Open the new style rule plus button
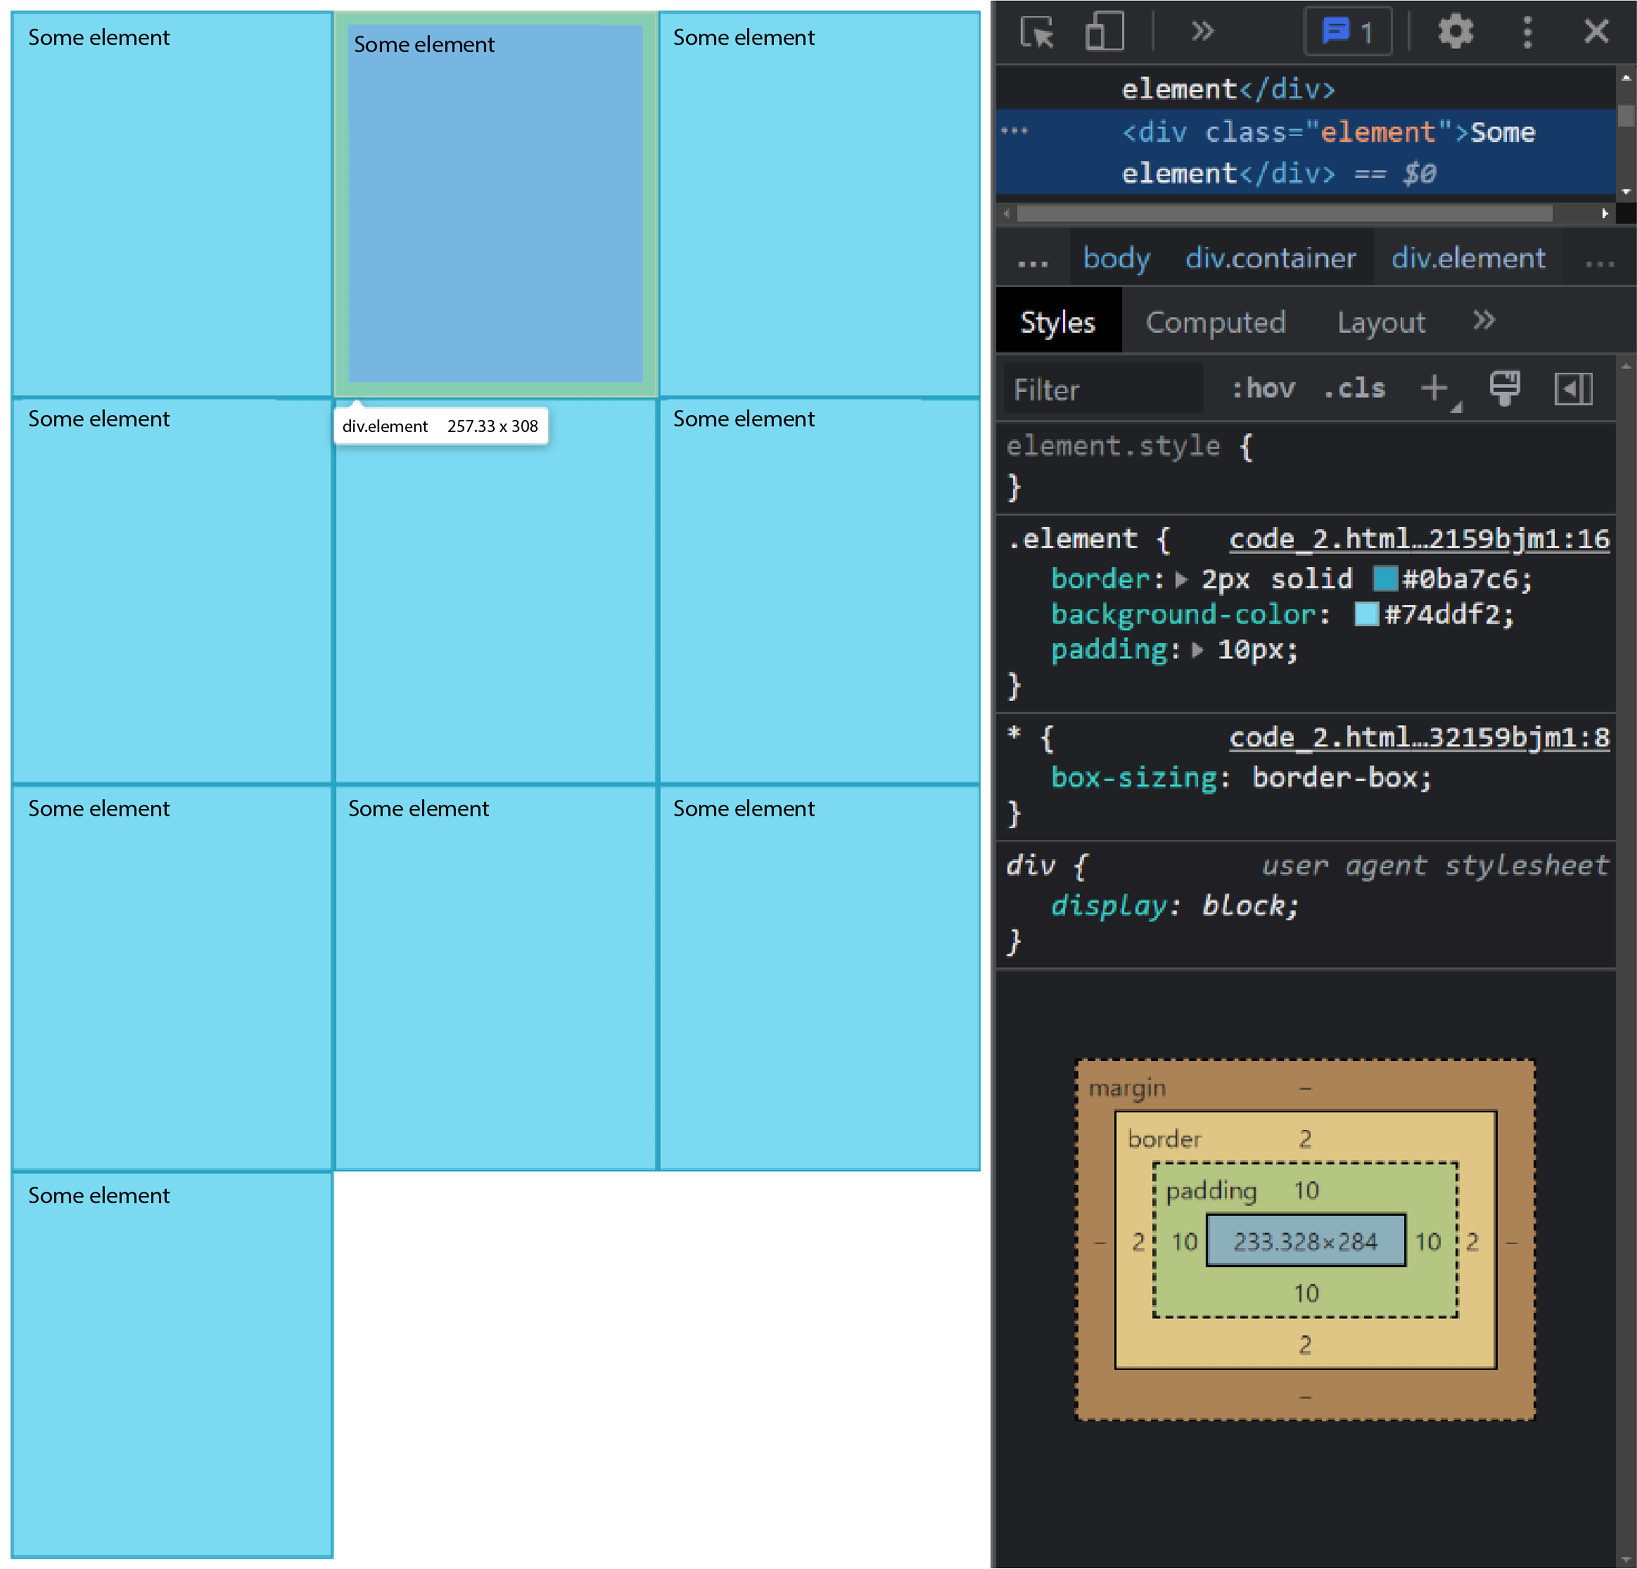The width and height of the screenshot is (1637, 1569). coord(1435,388)
